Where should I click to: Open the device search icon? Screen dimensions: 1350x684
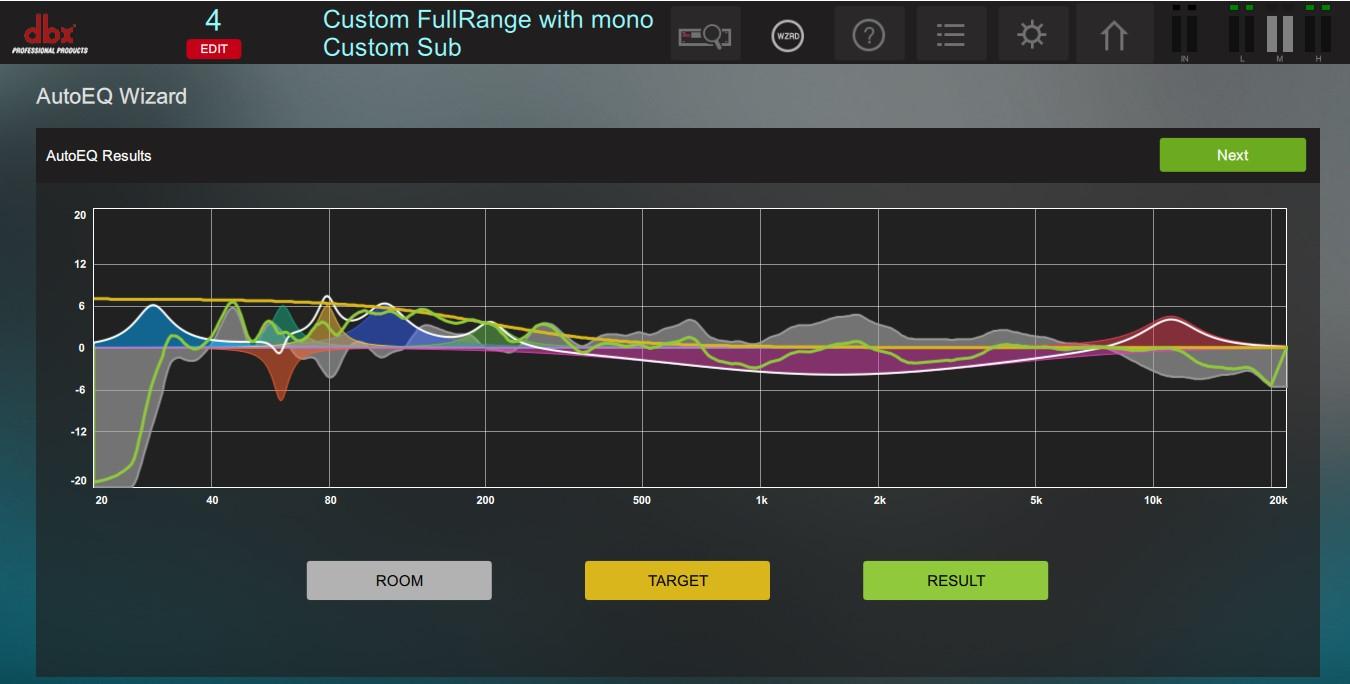click(705, 35)
